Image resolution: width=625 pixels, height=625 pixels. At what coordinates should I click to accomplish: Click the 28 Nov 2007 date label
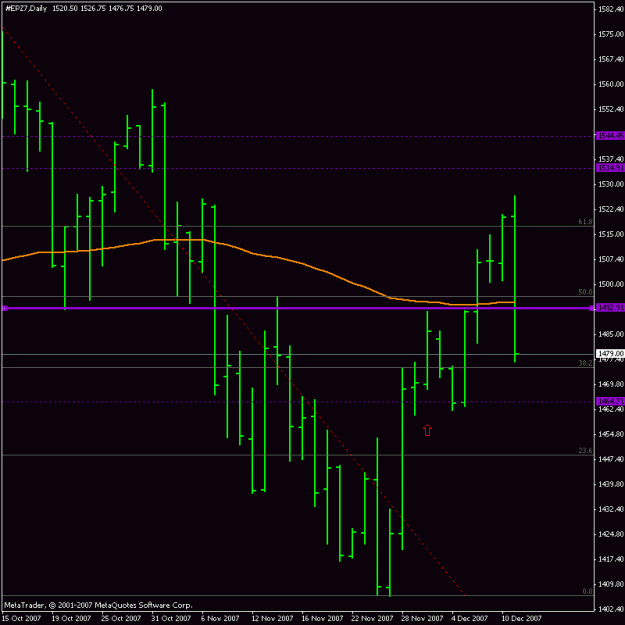pyautogui.click(x=422, y=618)
